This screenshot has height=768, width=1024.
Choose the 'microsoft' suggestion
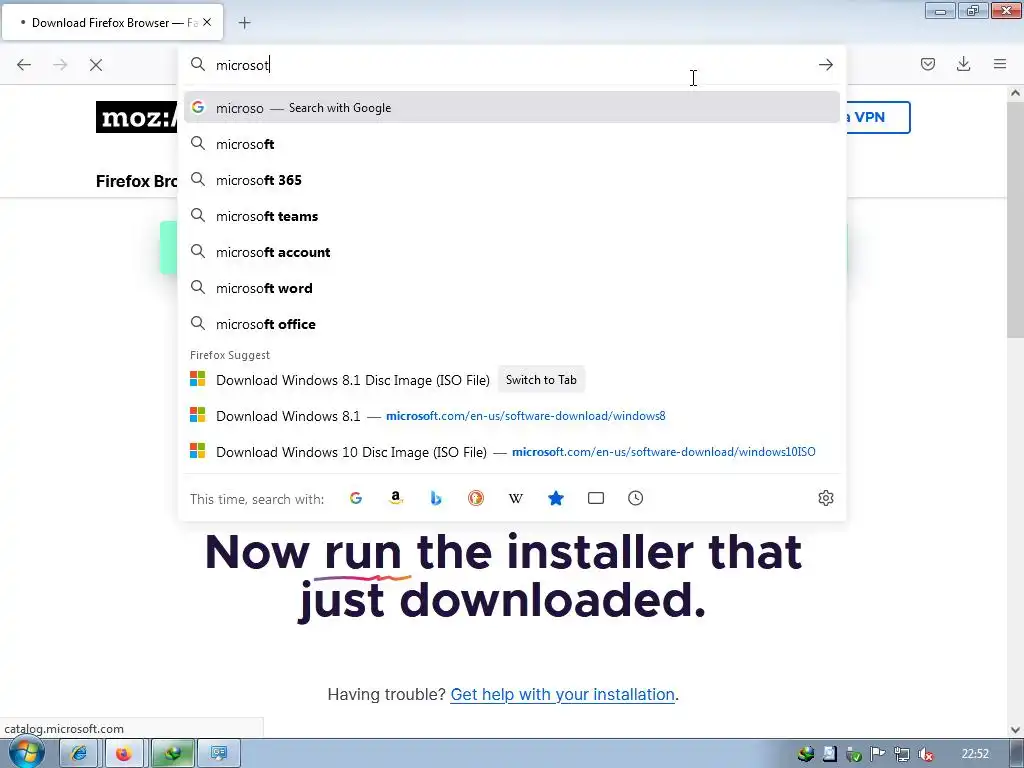pyautogui.click(x=512, y=144)
